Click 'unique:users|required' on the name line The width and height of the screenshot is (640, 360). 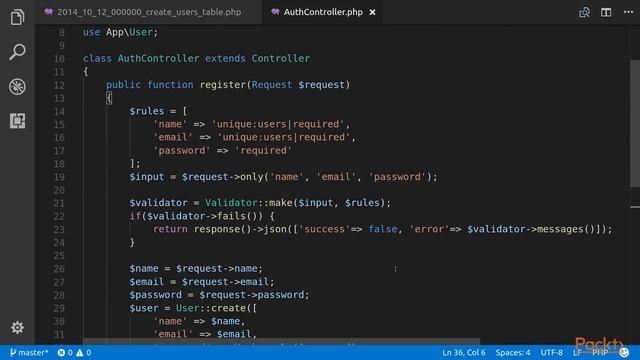pyautogui.click(x=278, y=124)
